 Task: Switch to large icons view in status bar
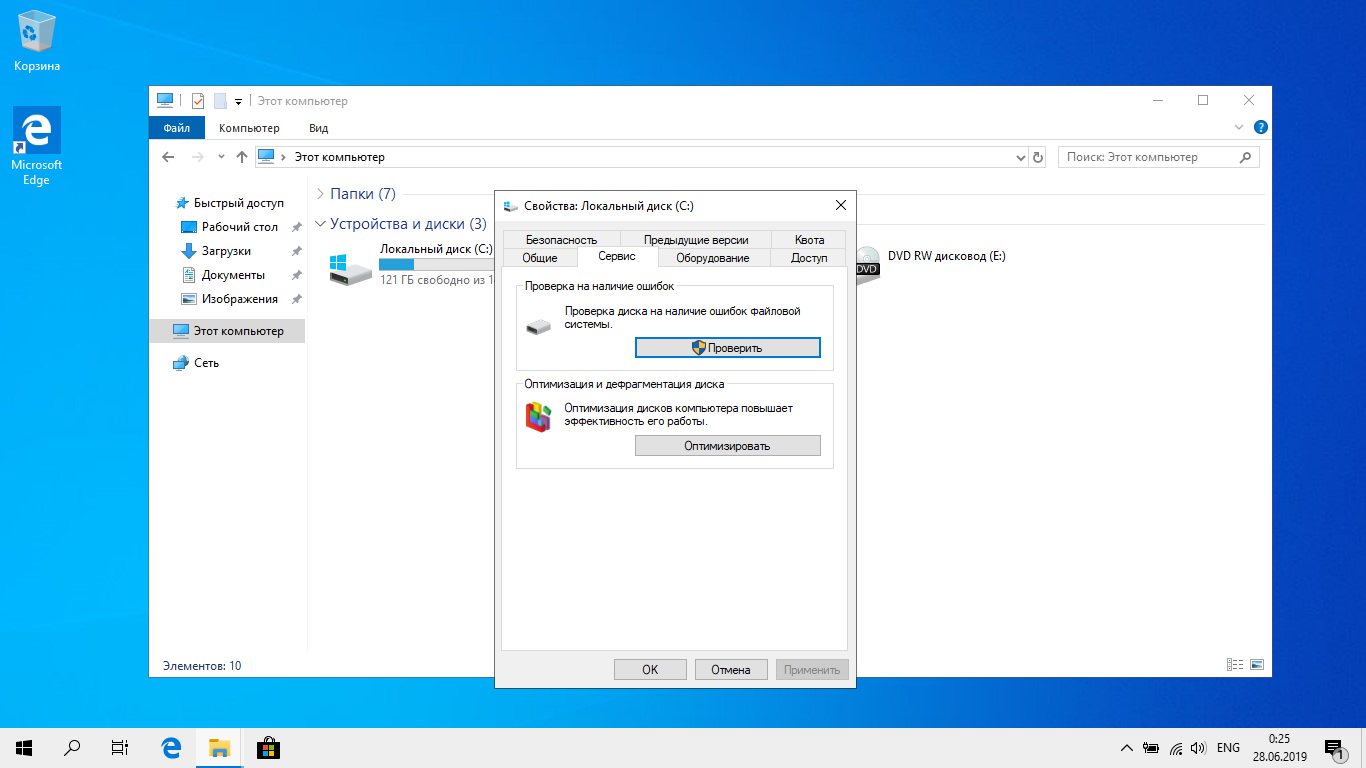click(x=1257, y=665)
